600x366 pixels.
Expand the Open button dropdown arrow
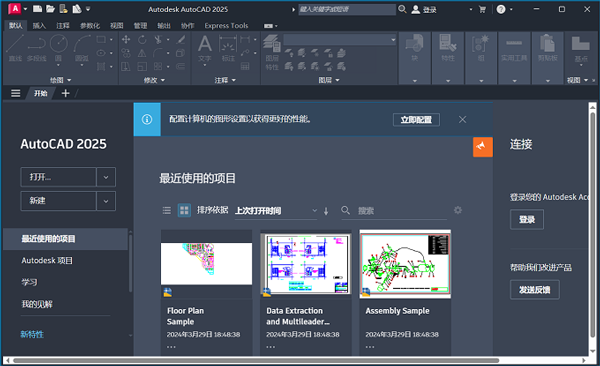(106, 177)
